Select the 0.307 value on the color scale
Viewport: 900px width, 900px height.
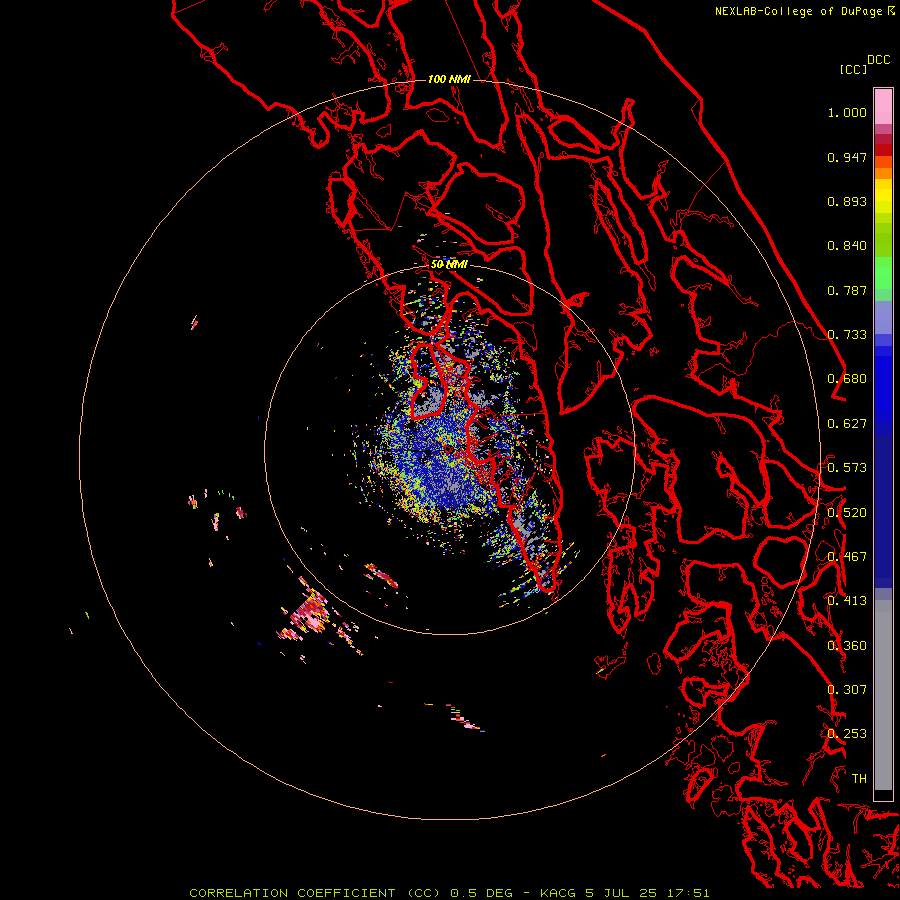(x=847, y=690)
